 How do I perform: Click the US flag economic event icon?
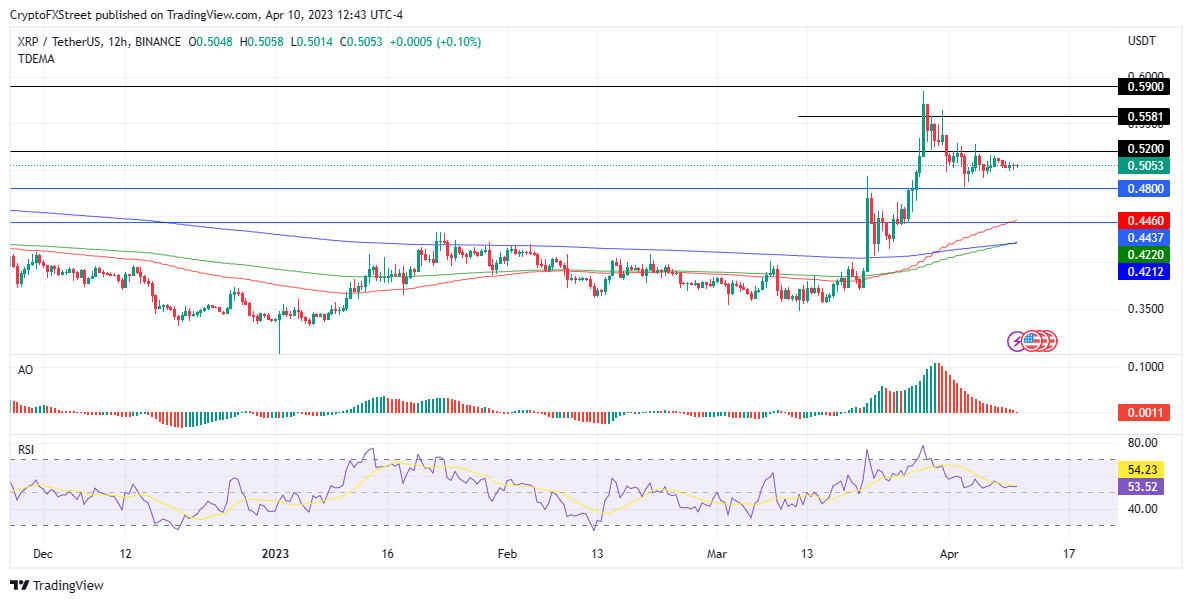(x=1031, y=341)
